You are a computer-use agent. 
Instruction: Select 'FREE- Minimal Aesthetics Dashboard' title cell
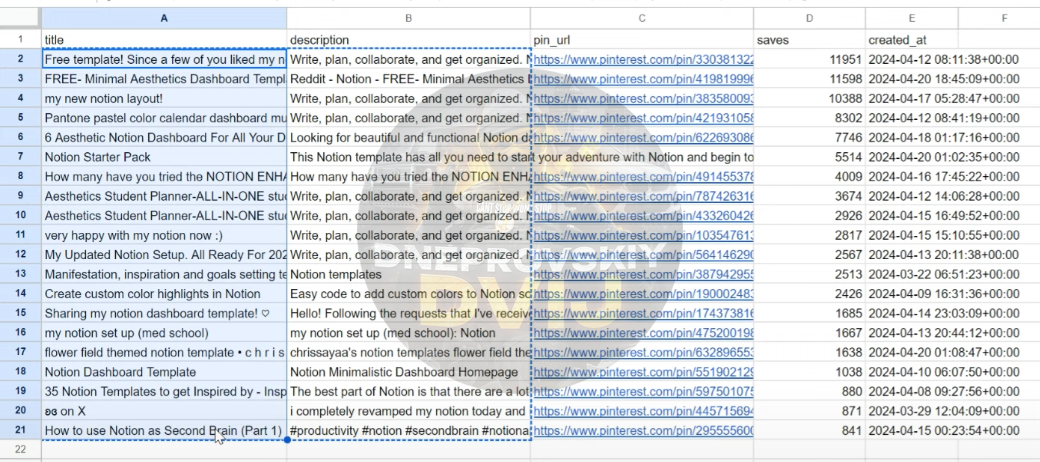click(x=164, y=79)
